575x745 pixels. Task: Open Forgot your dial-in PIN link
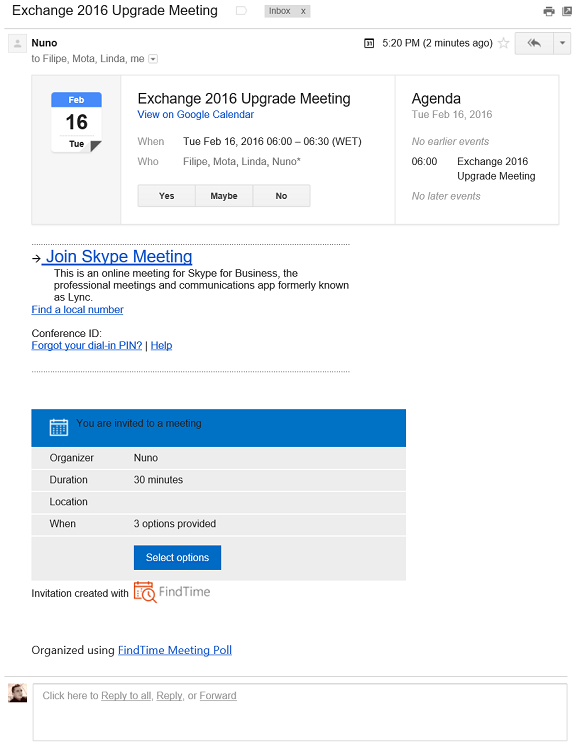click(x=87, y=345)
